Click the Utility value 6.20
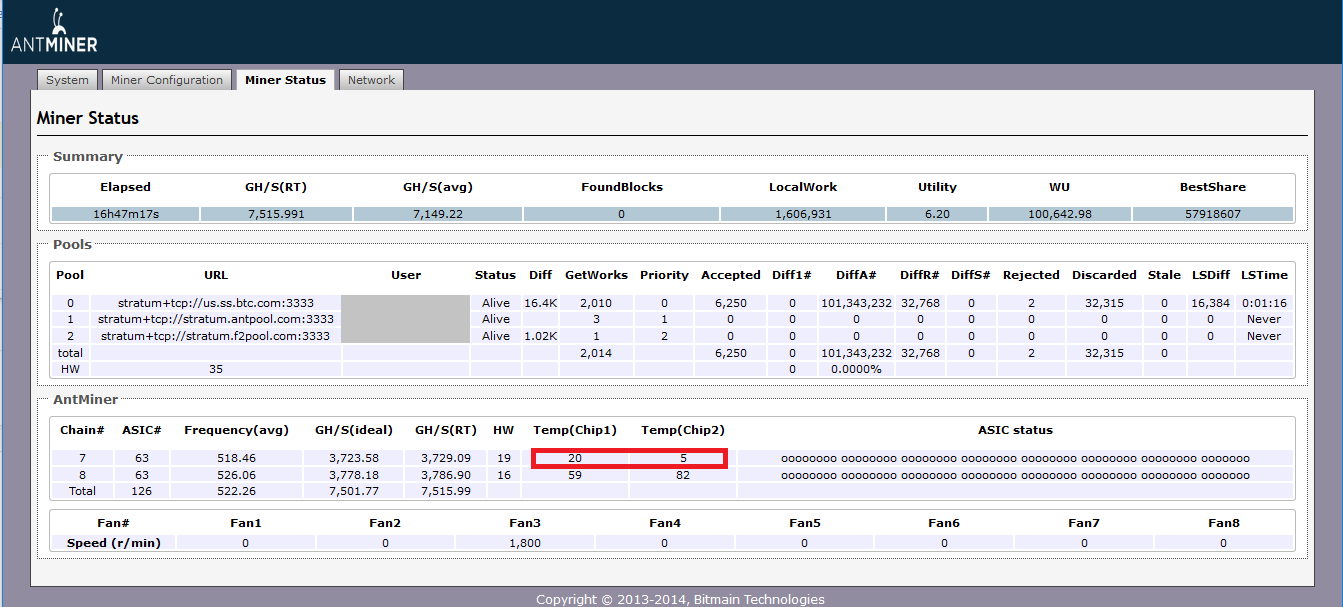Image resolution: width=1343 pixels, height=607 pixels. (937, 214)
